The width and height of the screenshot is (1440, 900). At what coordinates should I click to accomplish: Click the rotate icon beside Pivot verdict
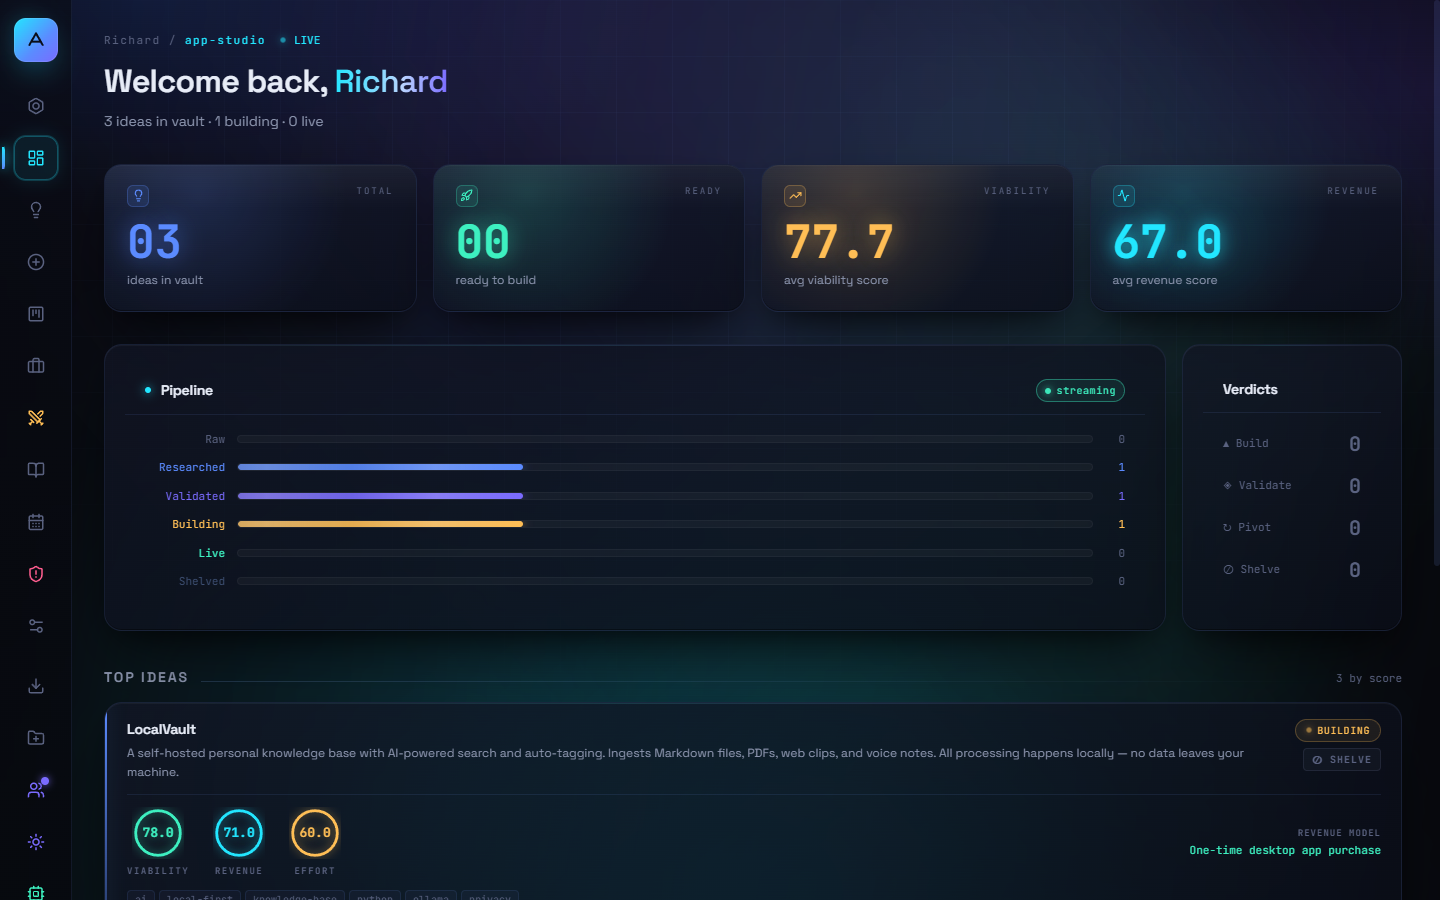[1227, 528]
